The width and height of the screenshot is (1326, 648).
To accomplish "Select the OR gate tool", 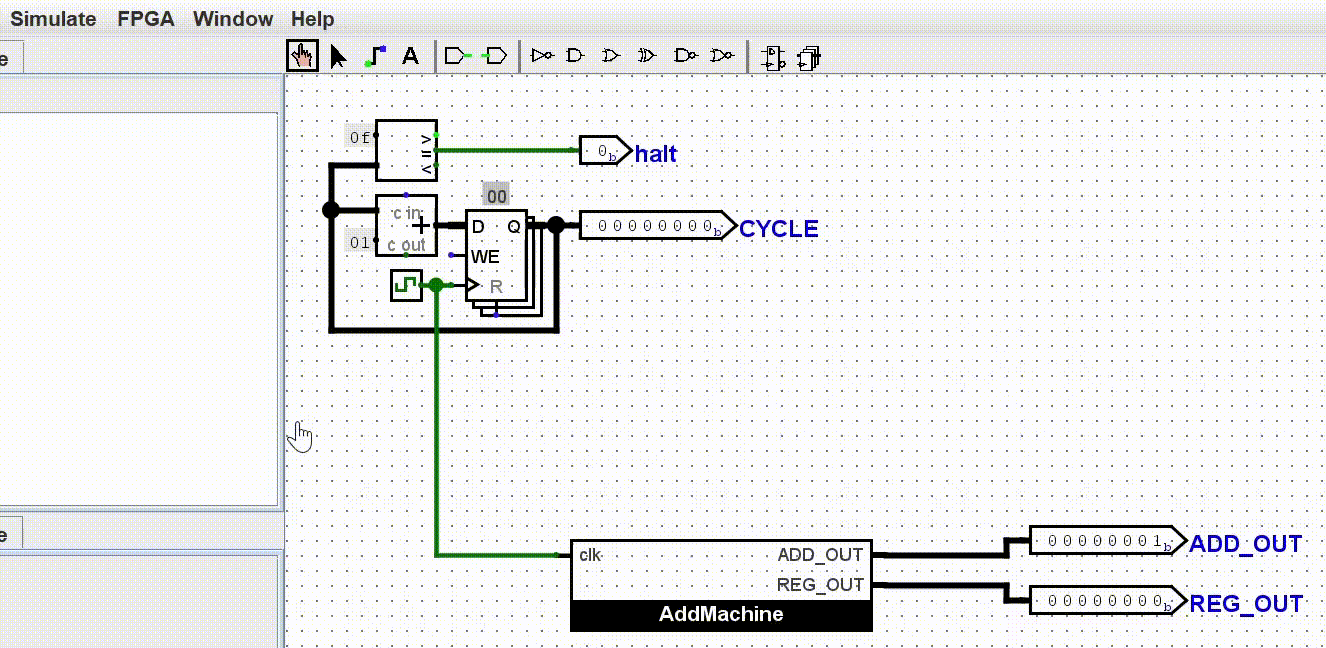I will pyautogui.click(x=610, y=56).
